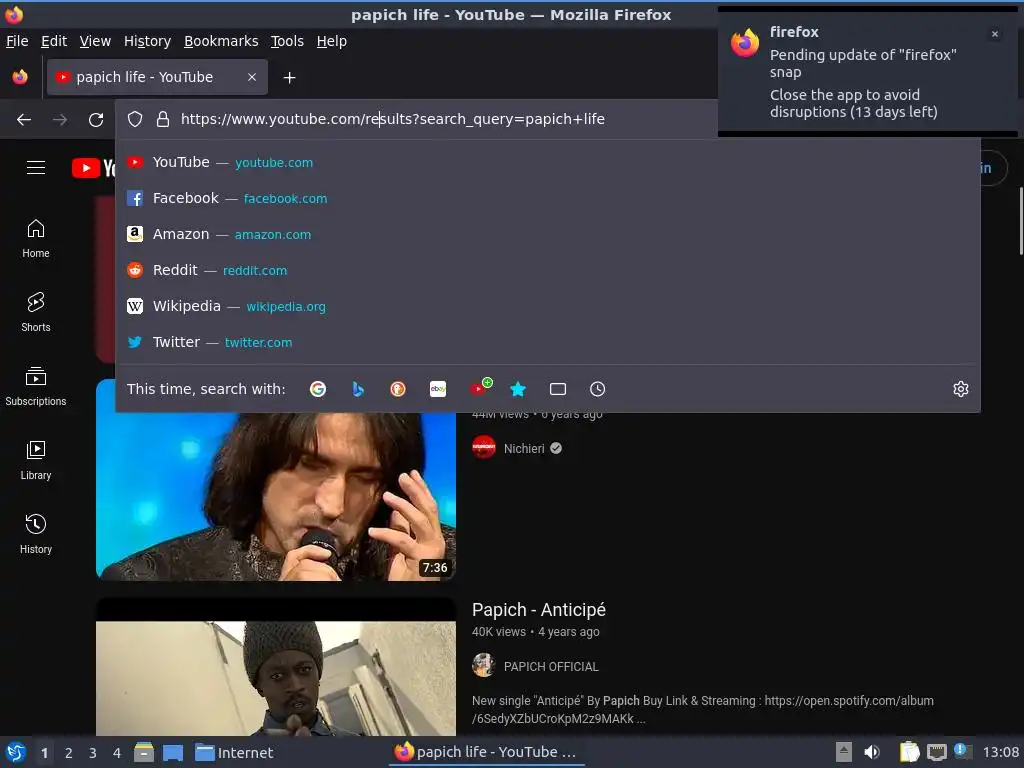Viewport: 1024px width, 768px height.
Task: Open the volume control tray icon
Action: click(872, 752)
